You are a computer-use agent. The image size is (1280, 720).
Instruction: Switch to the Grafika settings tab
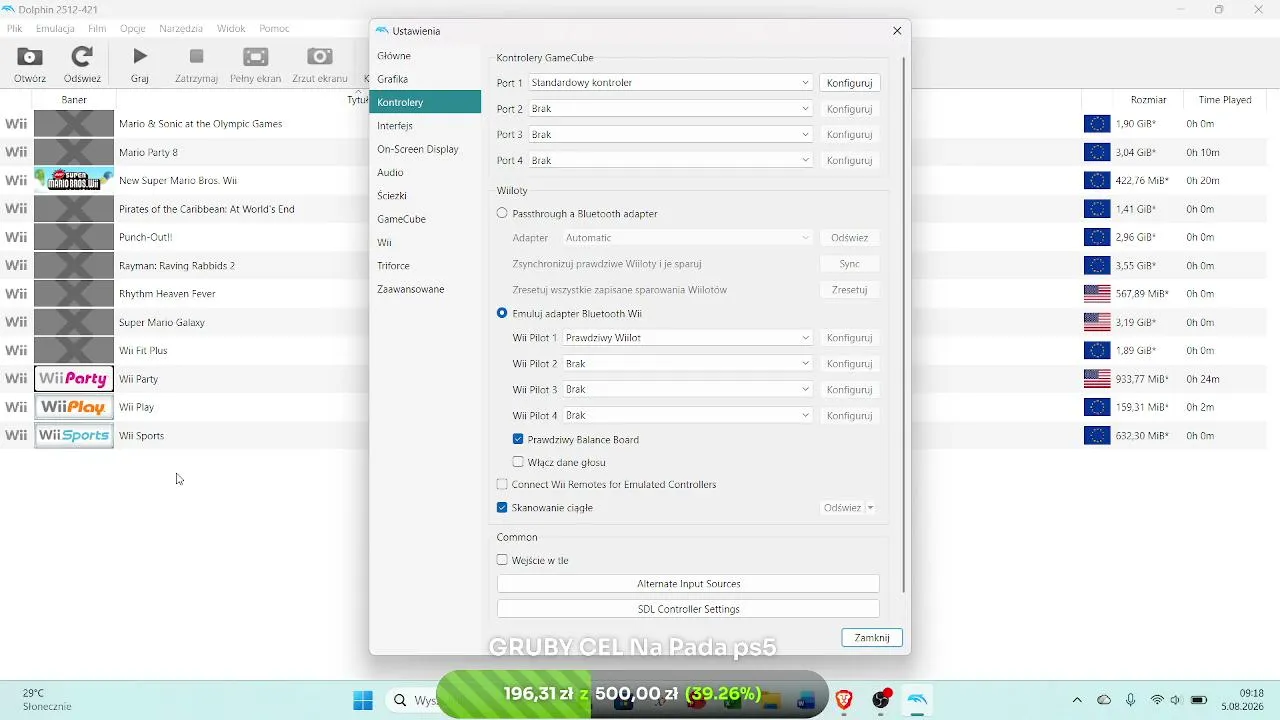pyautogui.click(x=425, y=79)
